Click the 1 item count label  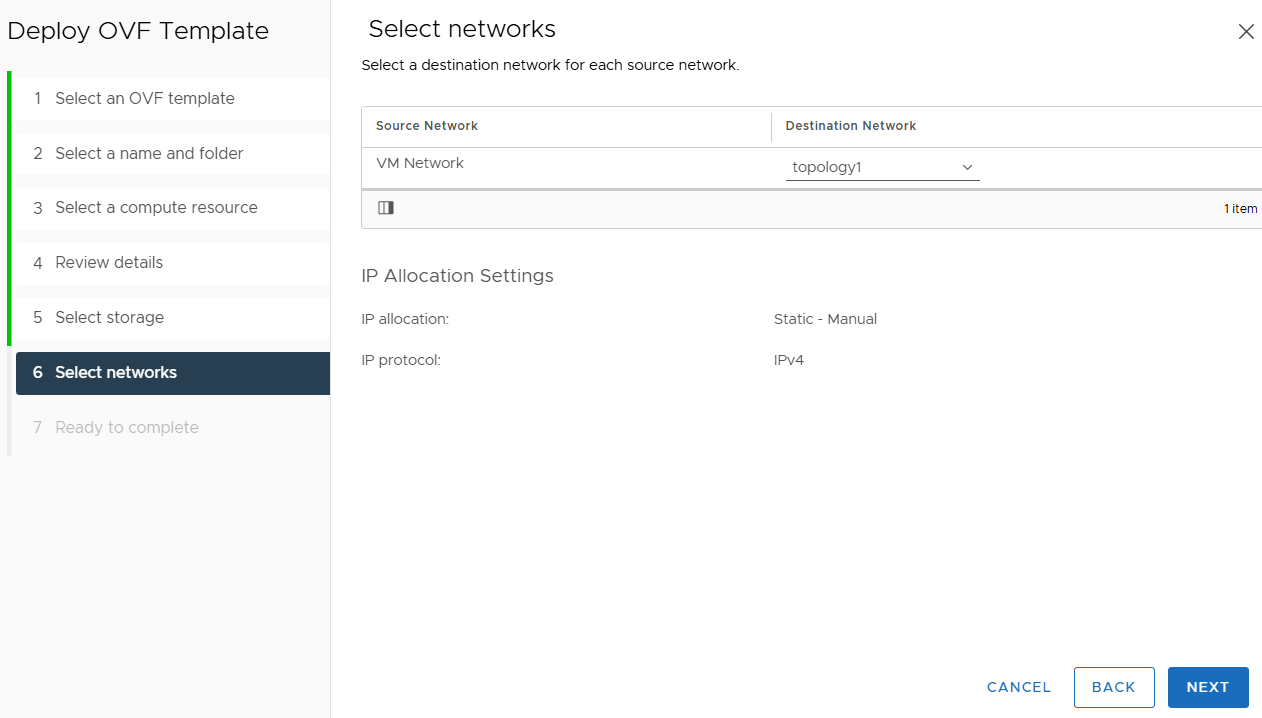1241,209
